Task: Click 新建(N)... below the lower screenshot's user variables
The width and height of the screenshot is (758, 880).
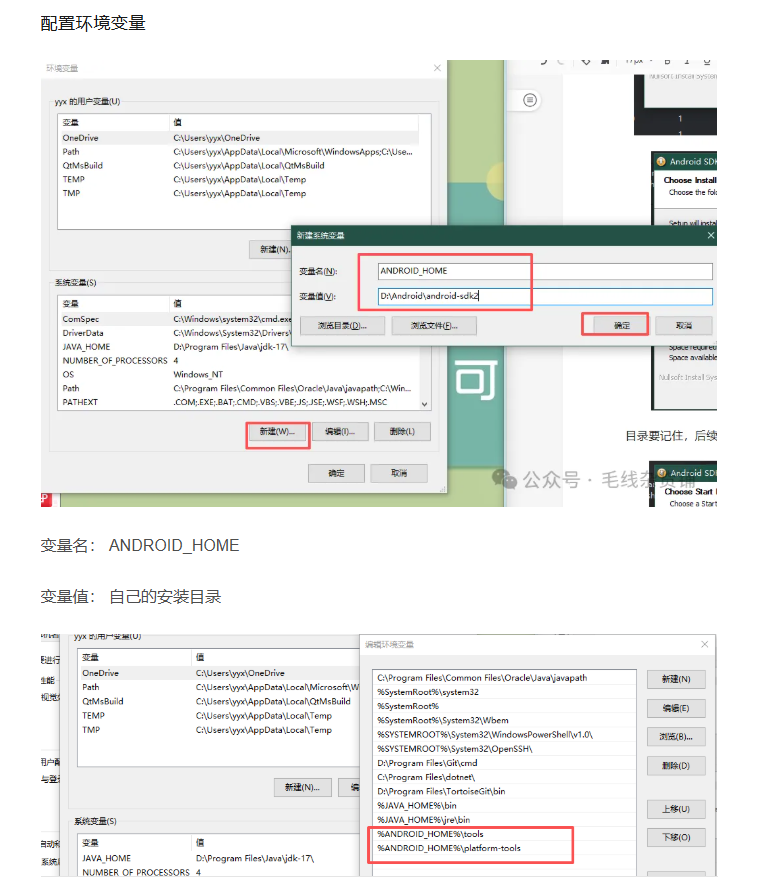Action: [303, 787]
